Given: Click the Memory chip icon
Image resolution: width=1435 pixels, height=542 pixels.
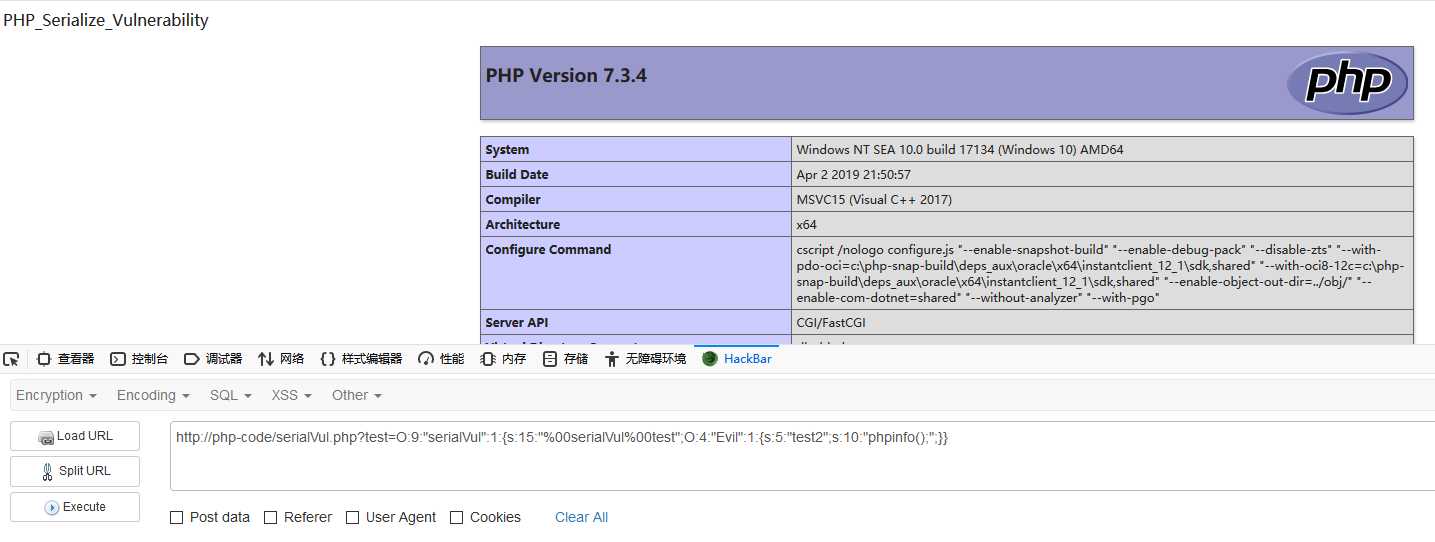Looking at the screenshot, I should [488, 359].
